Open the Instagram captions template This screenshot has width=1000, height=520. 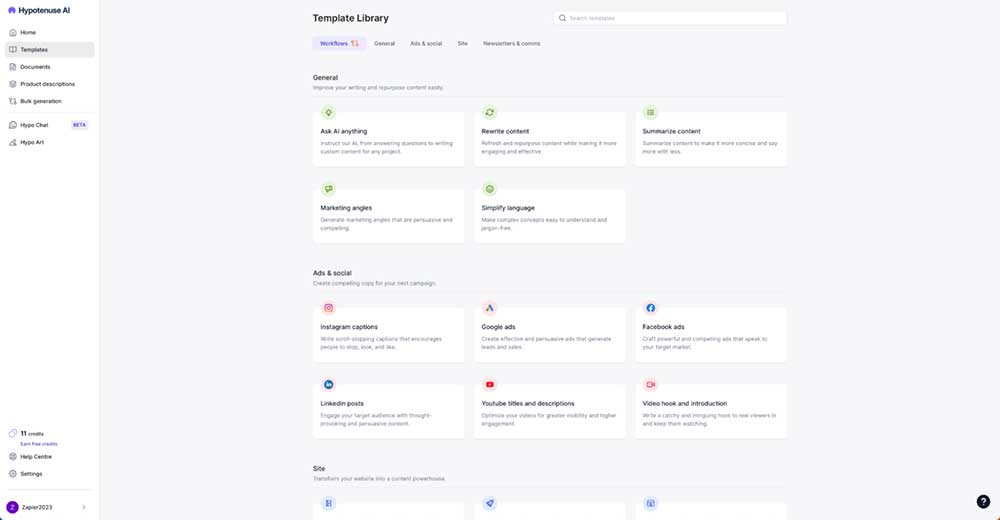(388, 334)
